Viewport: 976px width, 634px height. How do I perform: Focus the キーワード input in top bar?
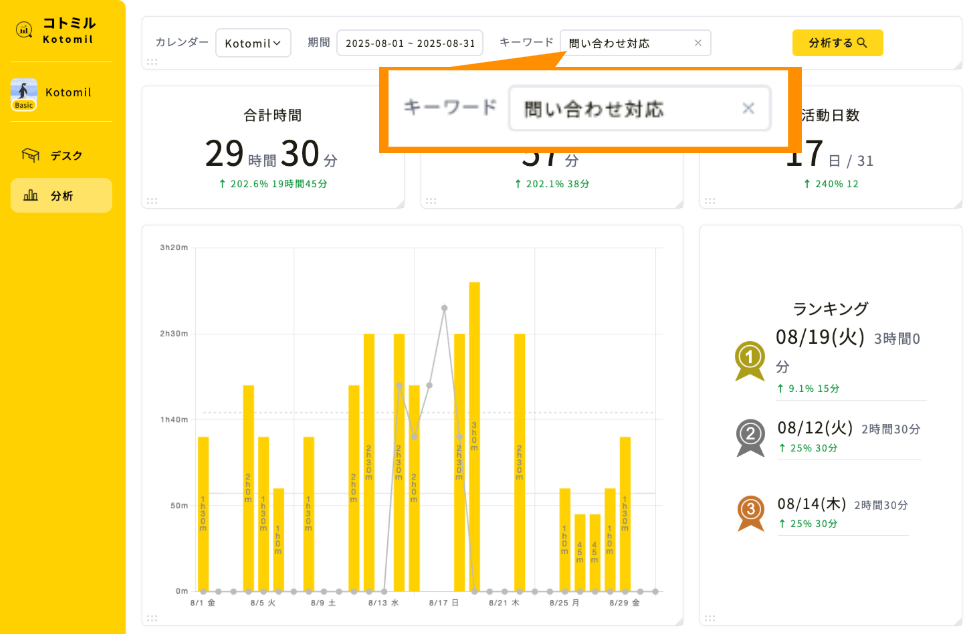coord(635,43)
